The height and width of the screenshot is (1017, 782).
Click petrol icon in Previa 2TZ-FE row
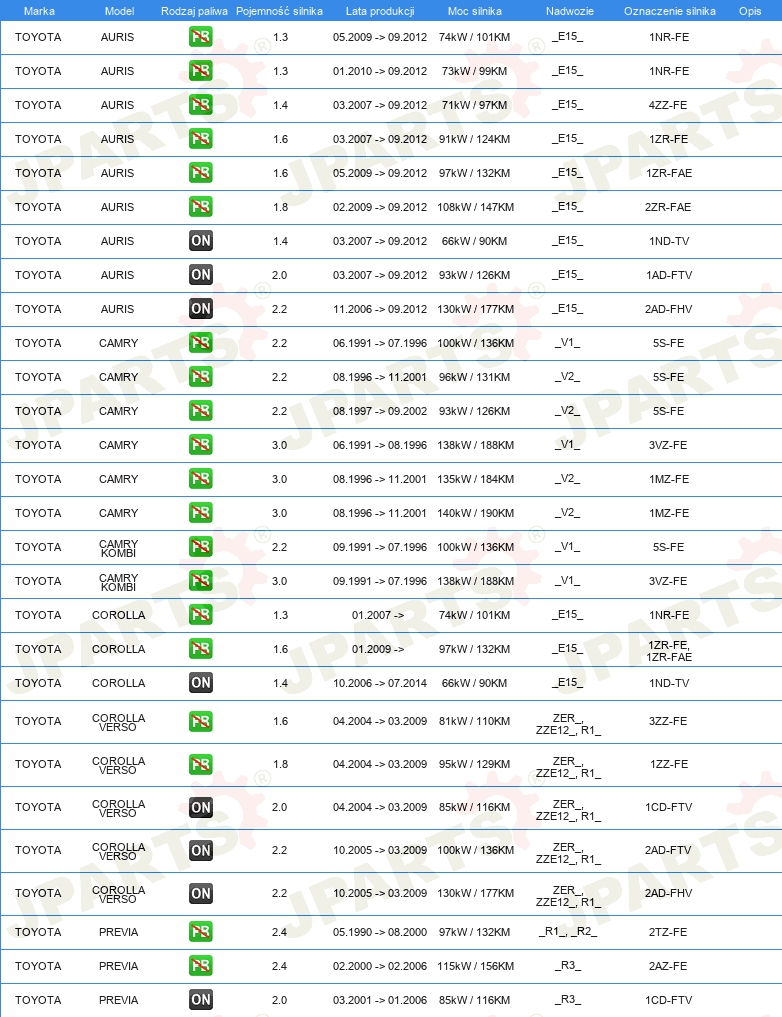tap(200, 932)
